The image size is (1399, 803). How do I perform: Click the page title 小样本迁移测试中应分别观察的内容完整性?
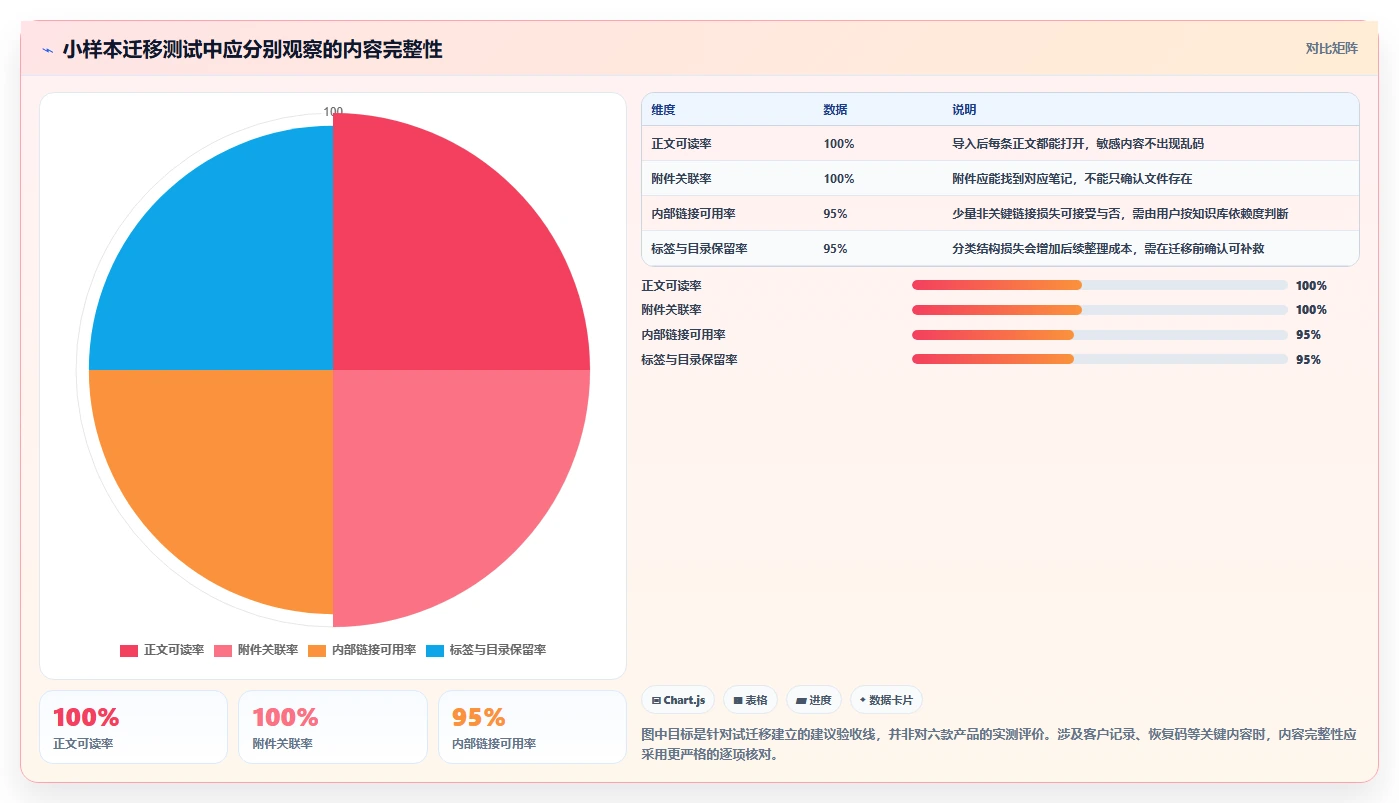coord(252,49)
